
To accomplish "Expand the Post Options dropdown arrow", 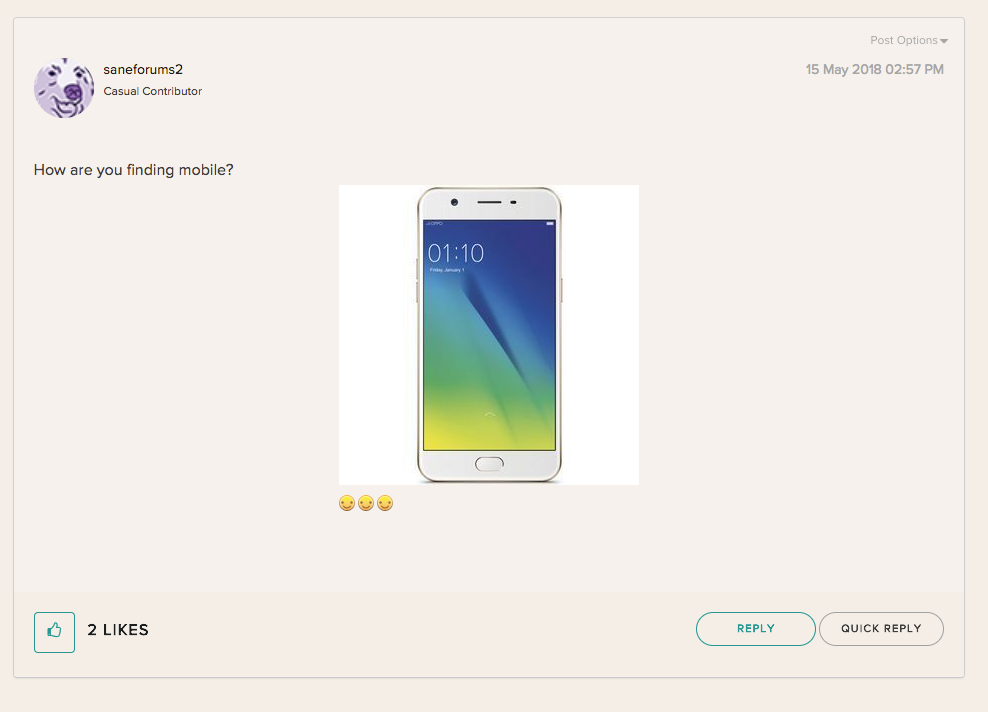I will click(x=944, y=41).
